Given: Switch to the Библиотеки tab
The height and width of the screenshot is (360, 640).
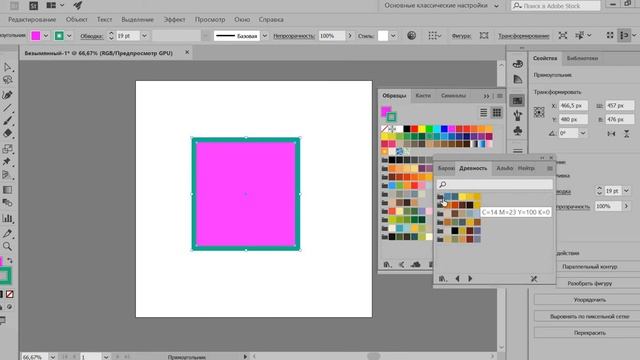Looking at the screenshot, I should [x=582, y=58].
